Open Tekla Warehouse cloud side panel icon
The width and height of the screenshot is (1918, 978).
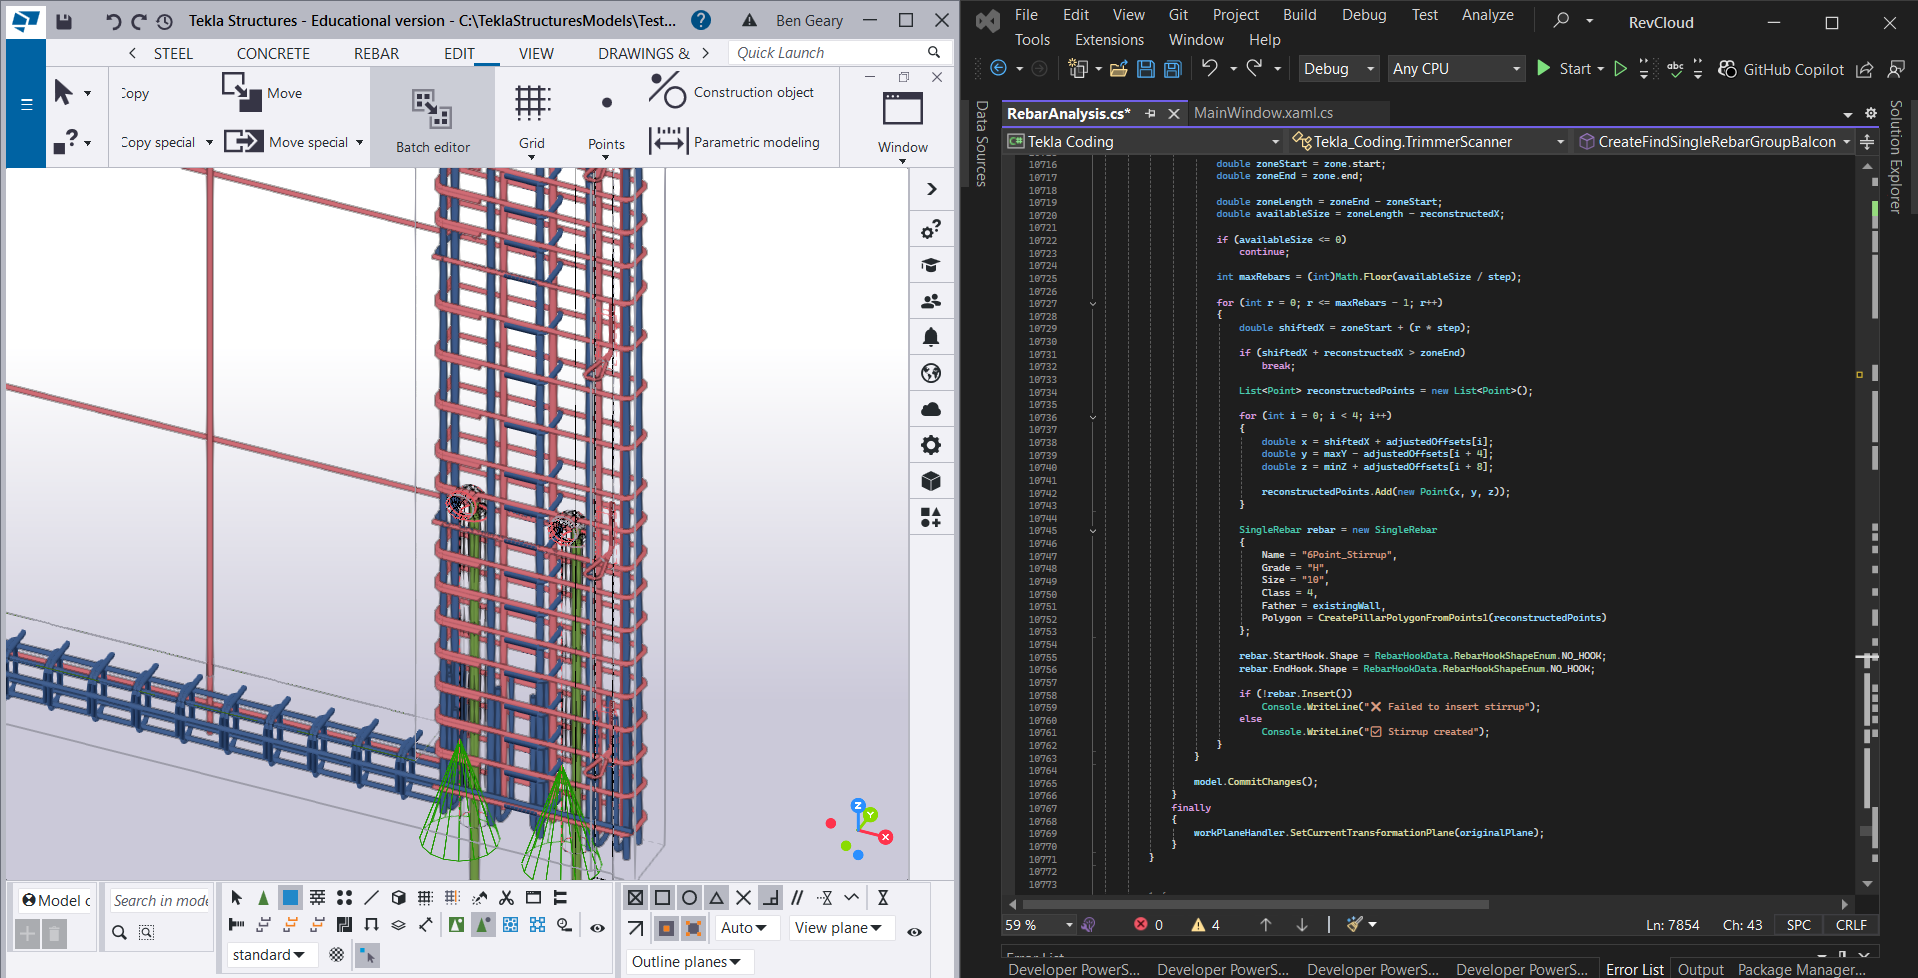[931, 409]
